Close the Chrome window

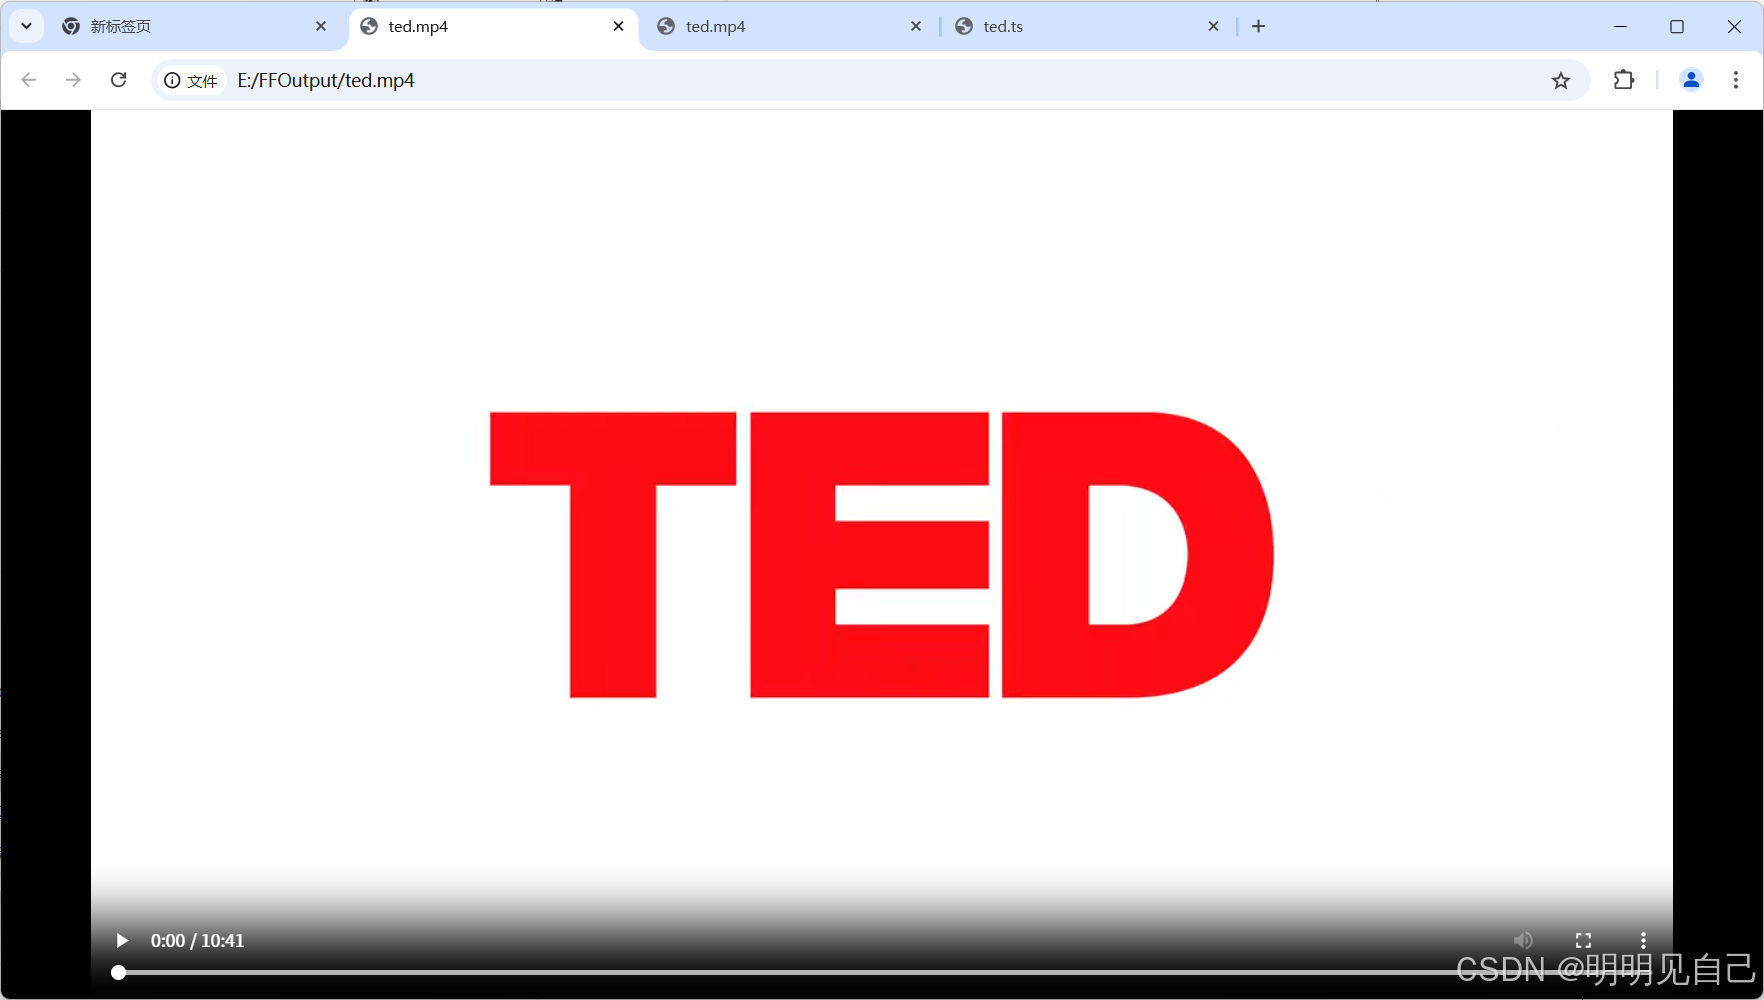(1734, 27)
